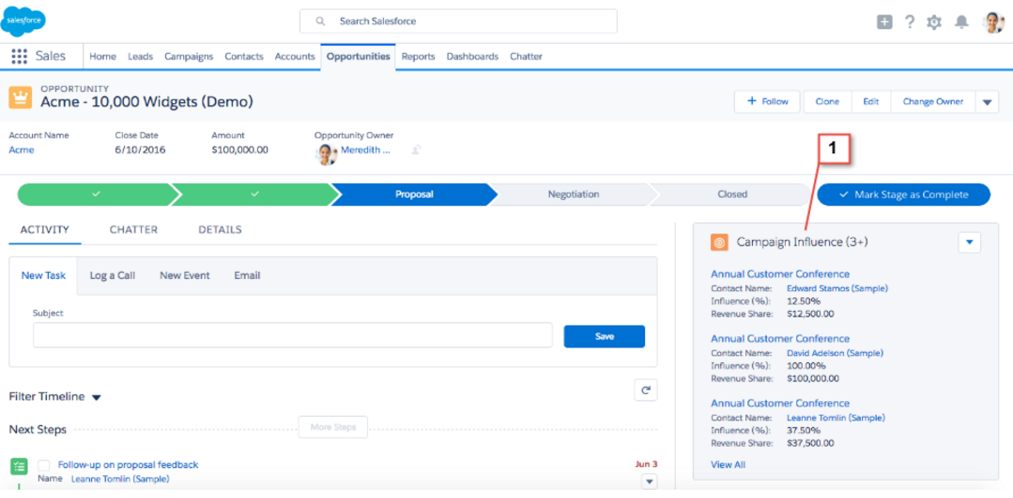Click into the Subject input field
Image resolution: width=1013 pixels, height=498 pixels.
pyautogui.click(x=293, y=336)
